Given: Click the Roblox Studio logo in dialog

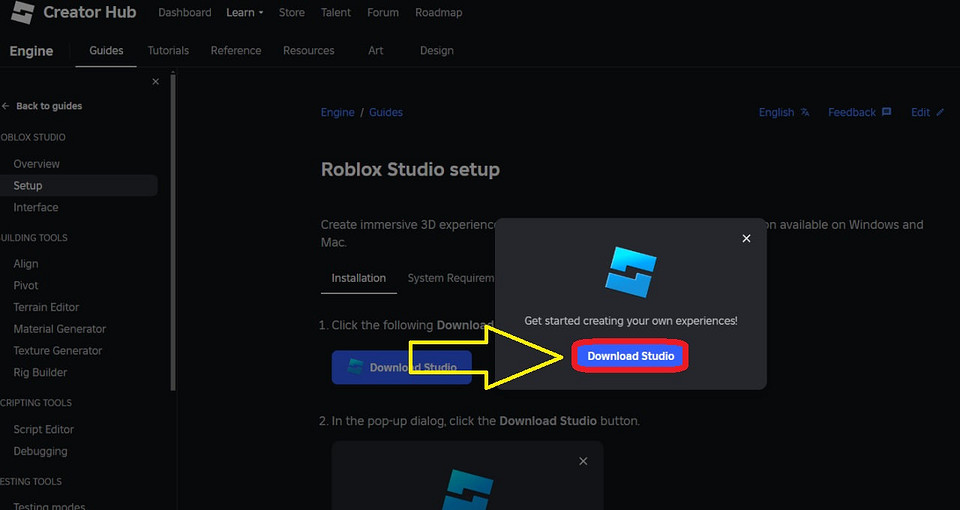Looking at the screenshot, I should tap(631, 272).
